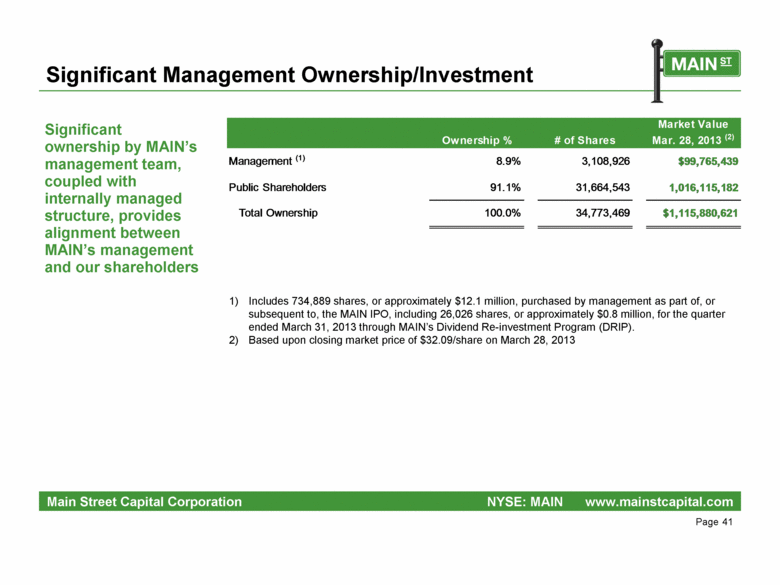Click the $1,115,880,621 total market value
The height and width of the screenshot is (585, 780).
pos(700,213)
